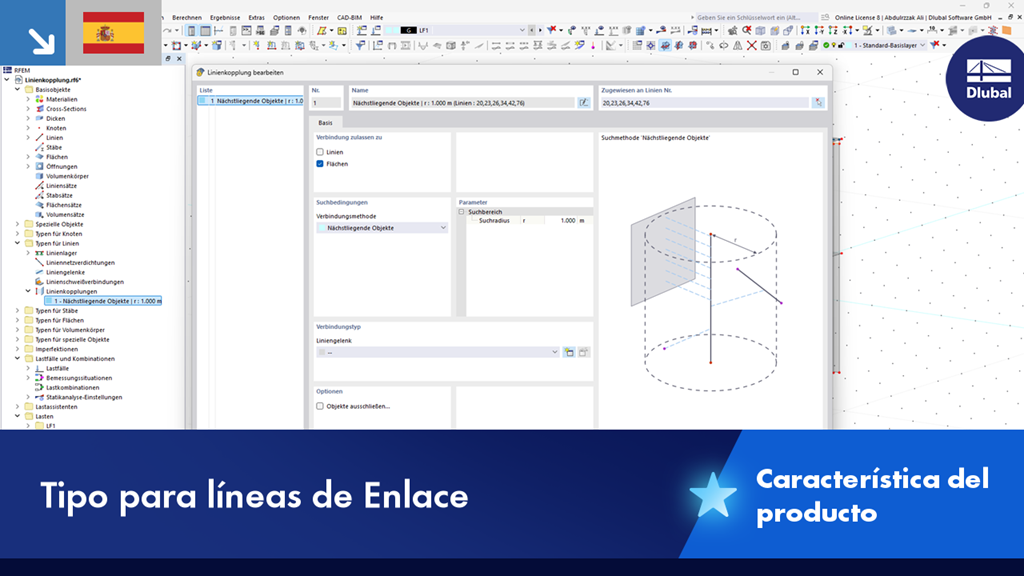This screenshot has height=576, width=1024.
Task: Expand the Imperfektionen folder
Action: click(18, 349)
